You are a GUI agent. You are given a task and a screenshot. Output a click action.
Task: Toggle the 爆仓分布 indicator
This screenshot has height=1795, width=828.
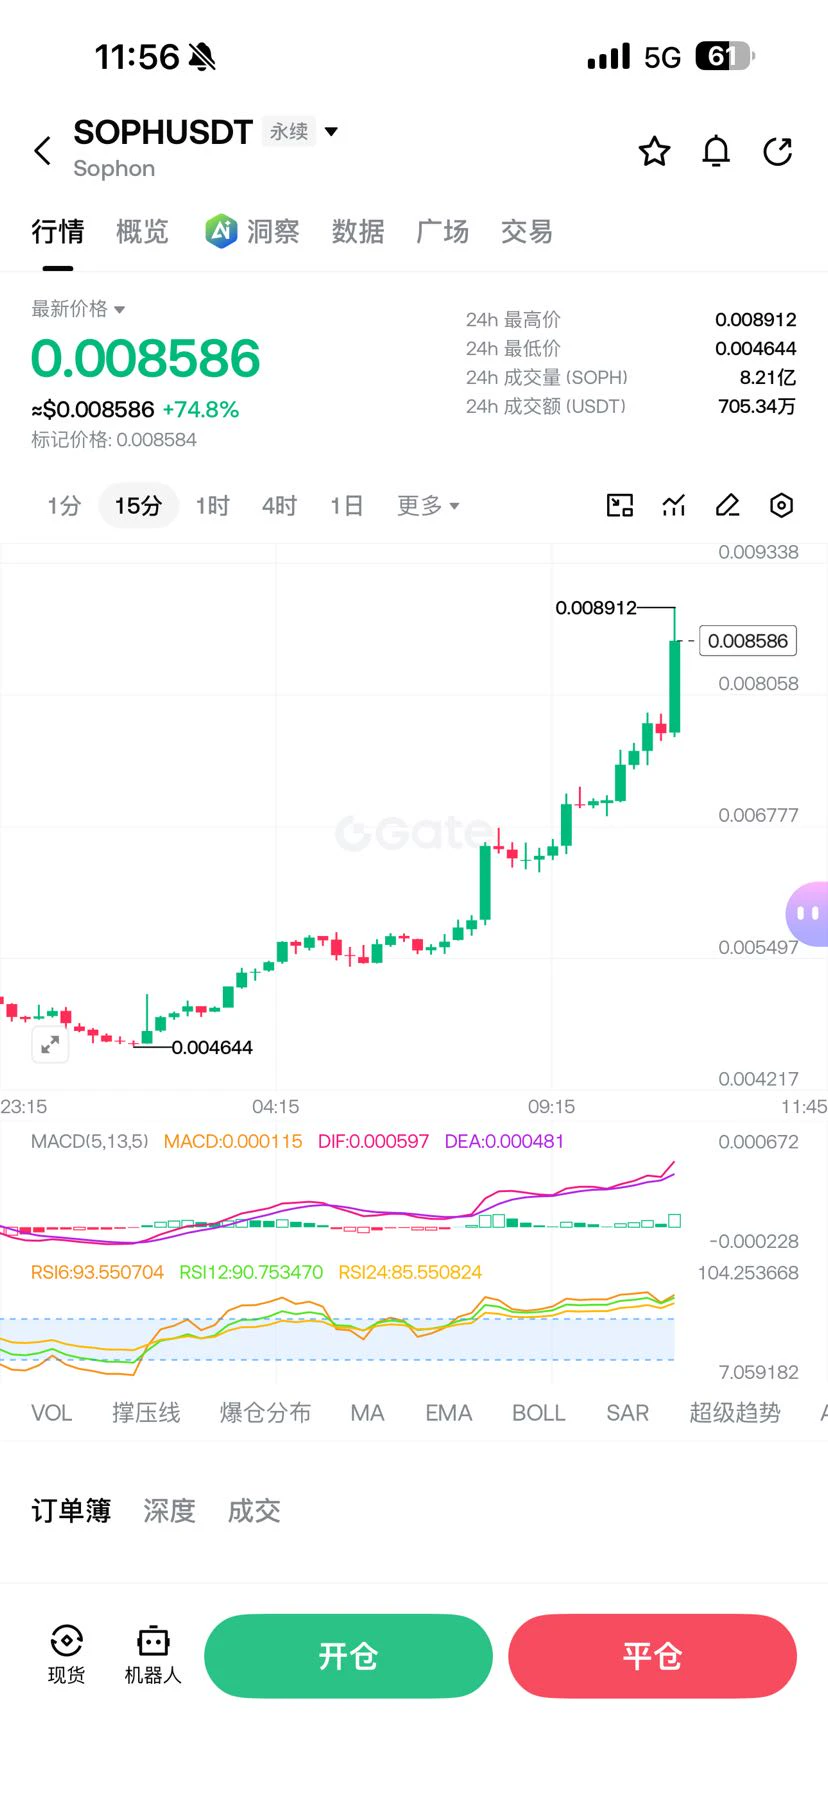pyautogui.click(x=265, y=1413)
